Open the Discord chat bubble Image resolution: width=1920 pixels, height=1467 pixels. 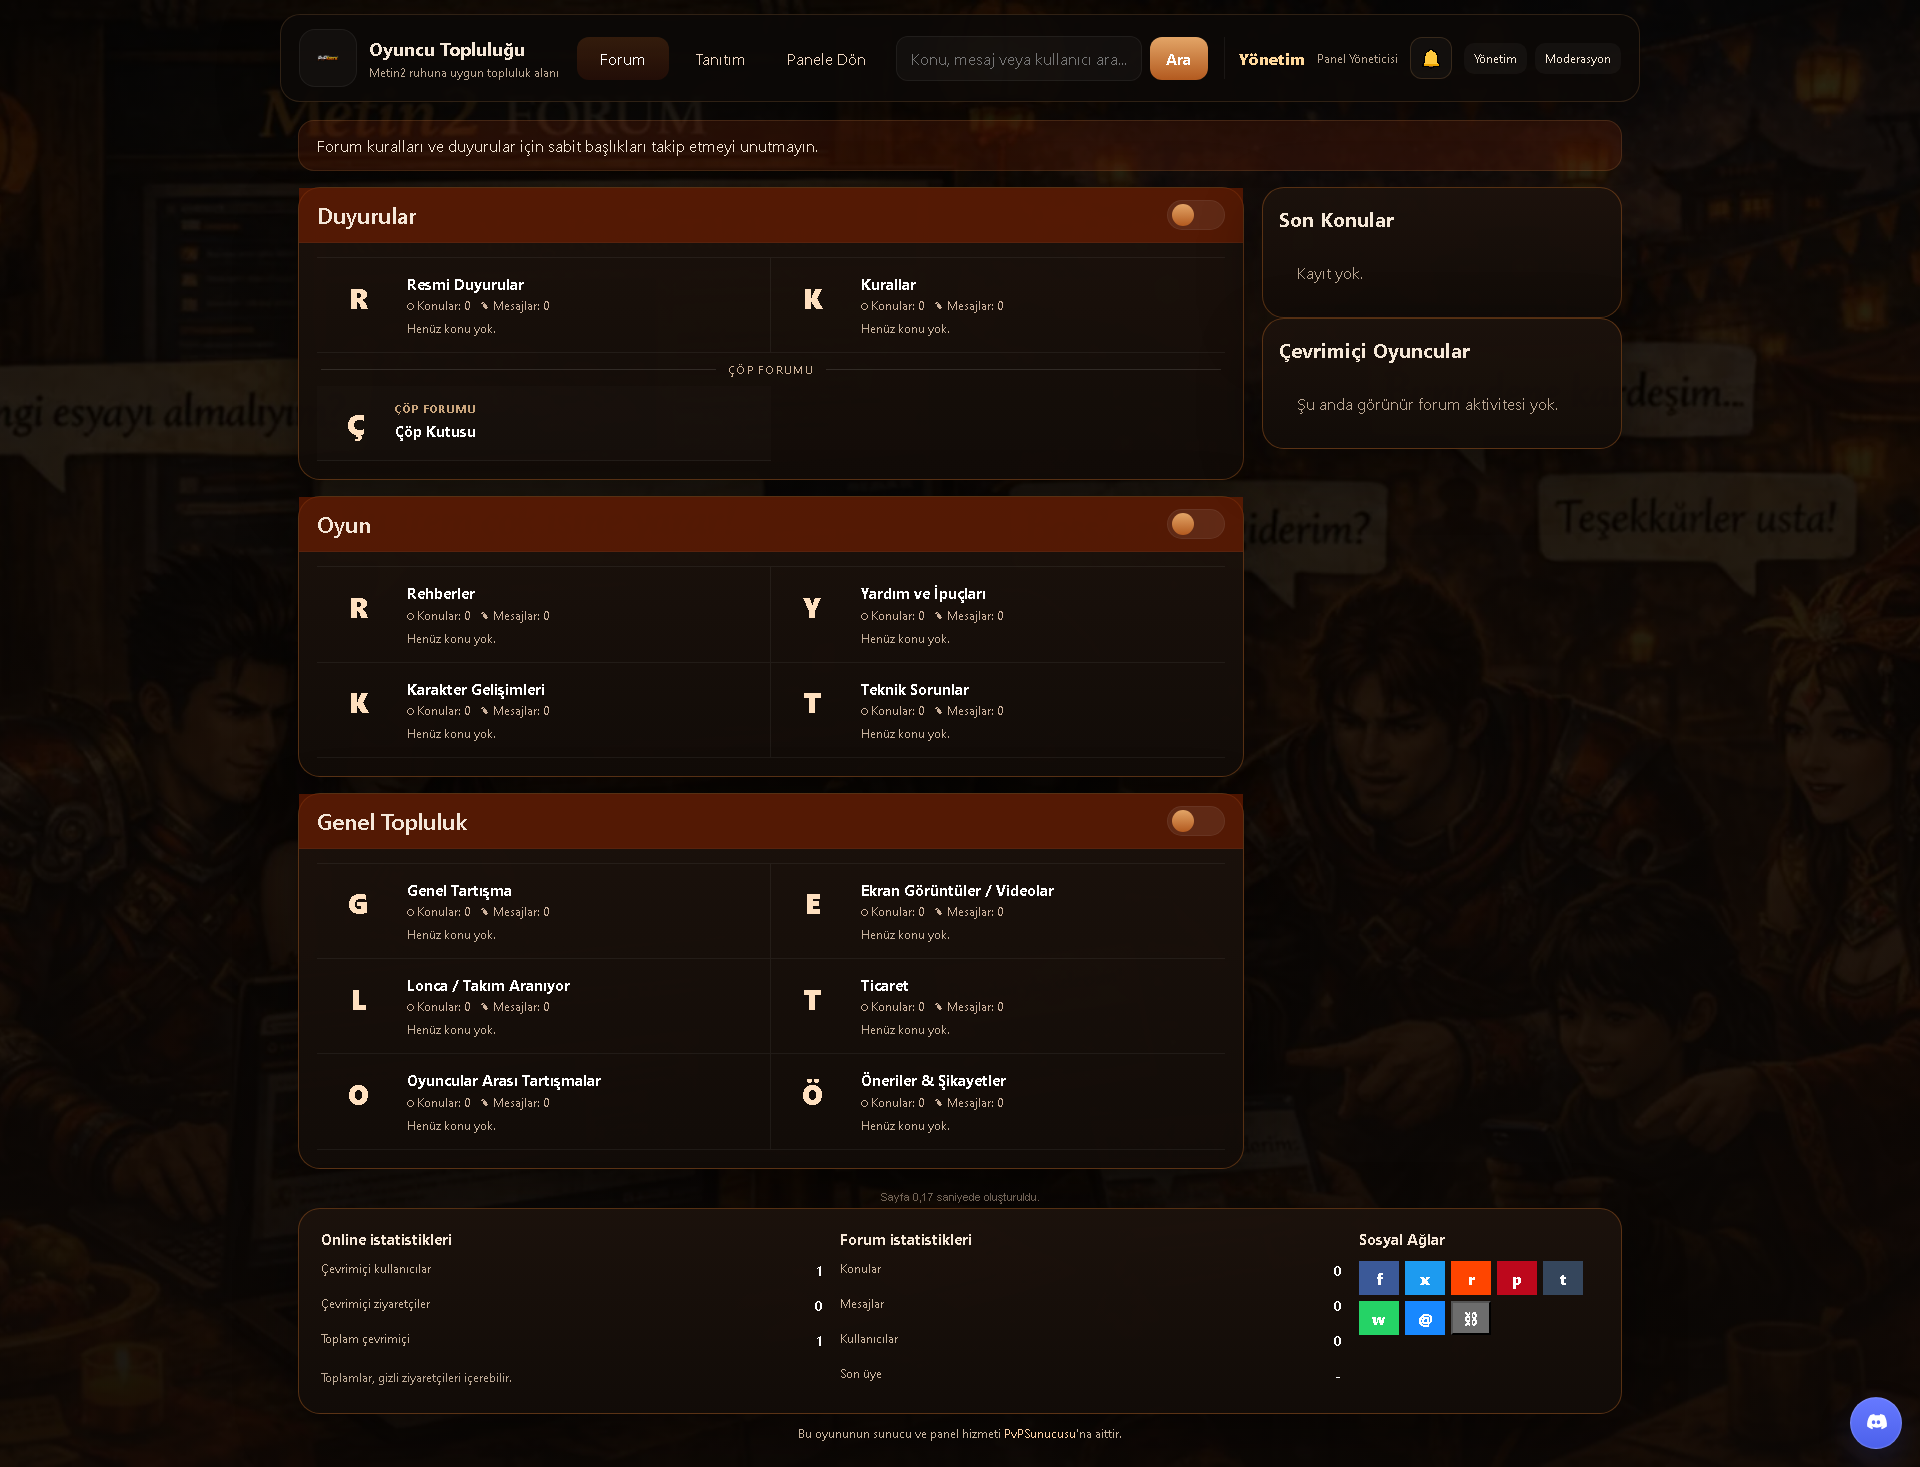[x=1875, y=1422]
